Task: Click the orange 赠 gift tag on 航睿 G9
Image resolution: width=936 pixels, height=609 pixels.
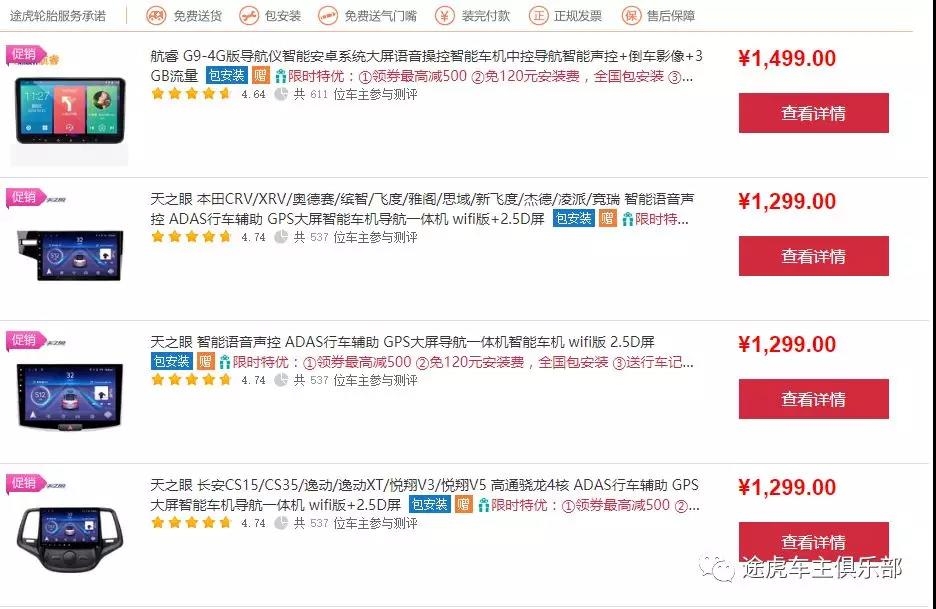Action: [261, 76]
